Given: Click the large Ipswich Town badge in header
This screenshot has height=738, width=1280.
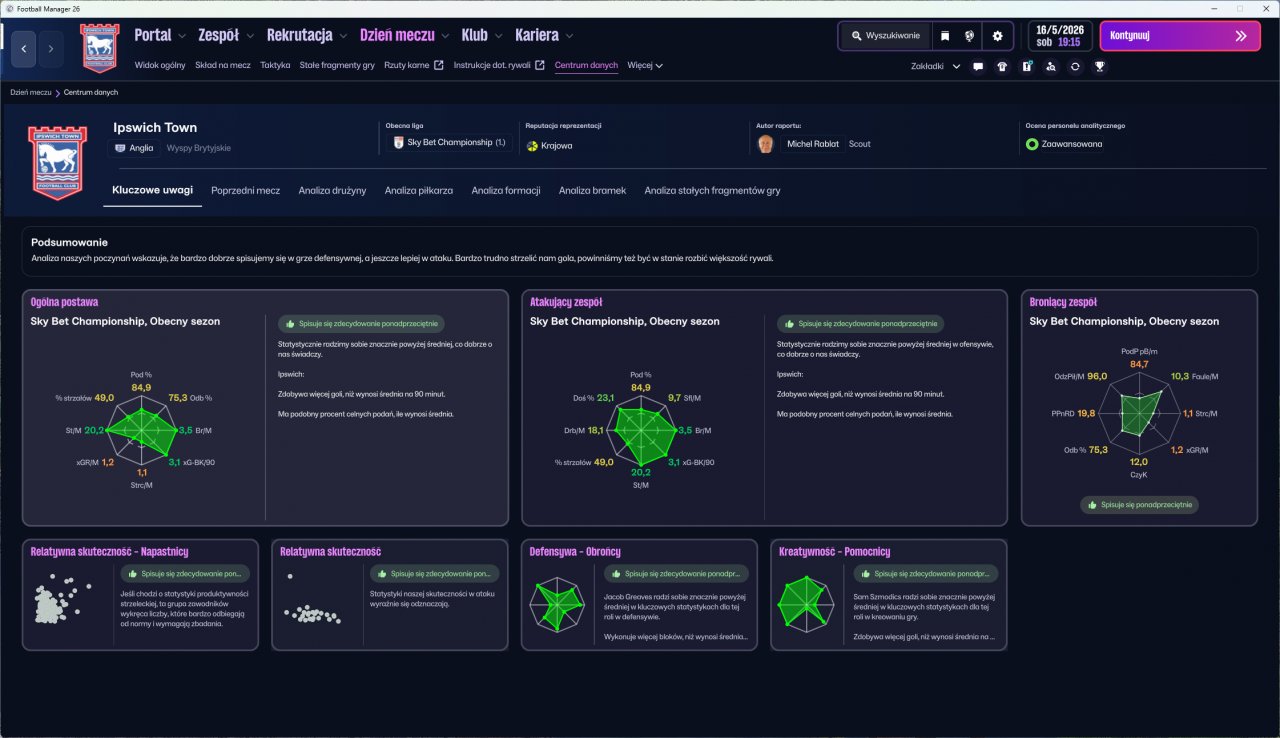Looking at the screenshot, I should click(58, 162).
